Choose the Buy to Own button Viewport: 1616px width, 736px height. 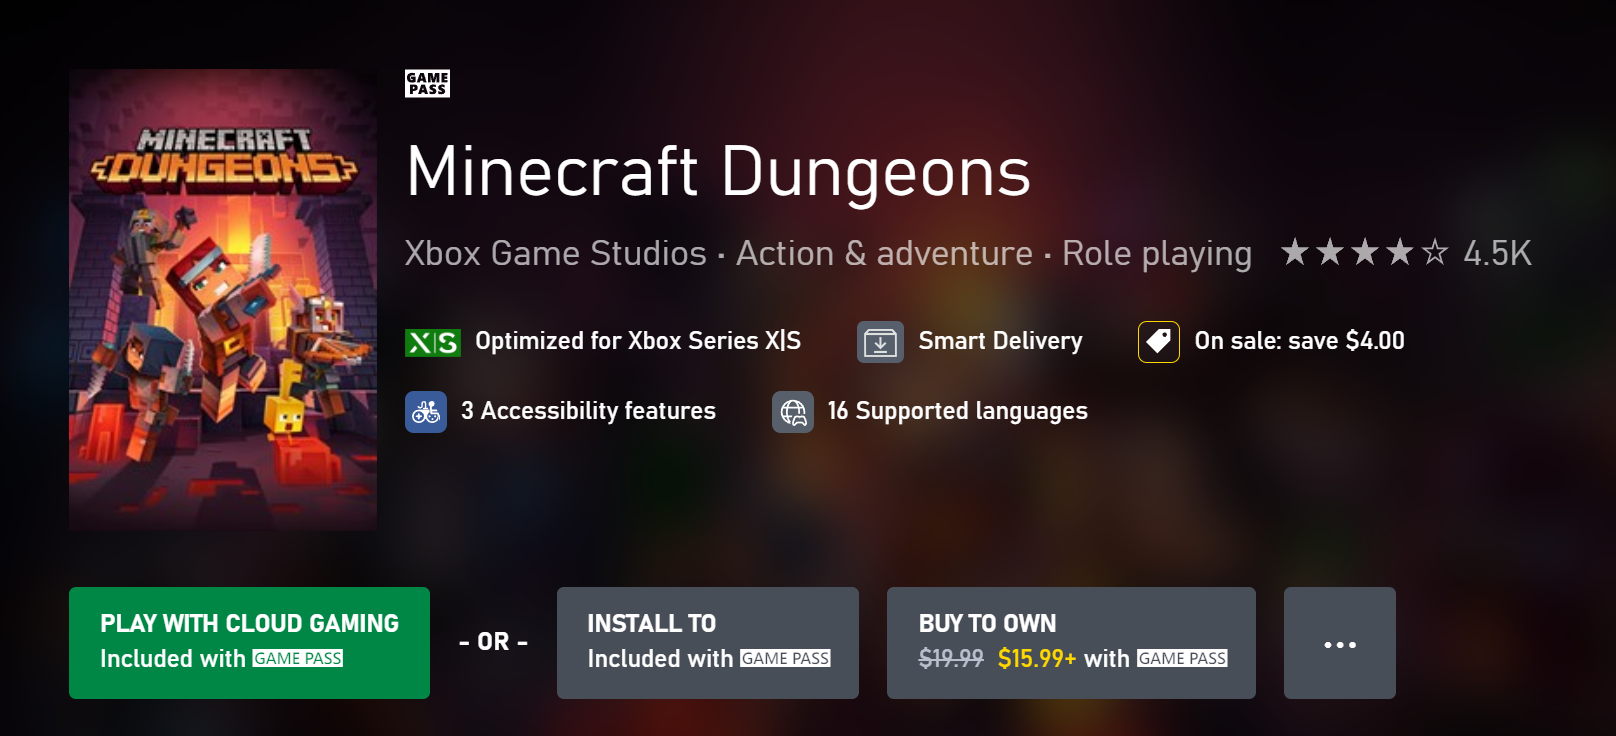point(1070,643)
